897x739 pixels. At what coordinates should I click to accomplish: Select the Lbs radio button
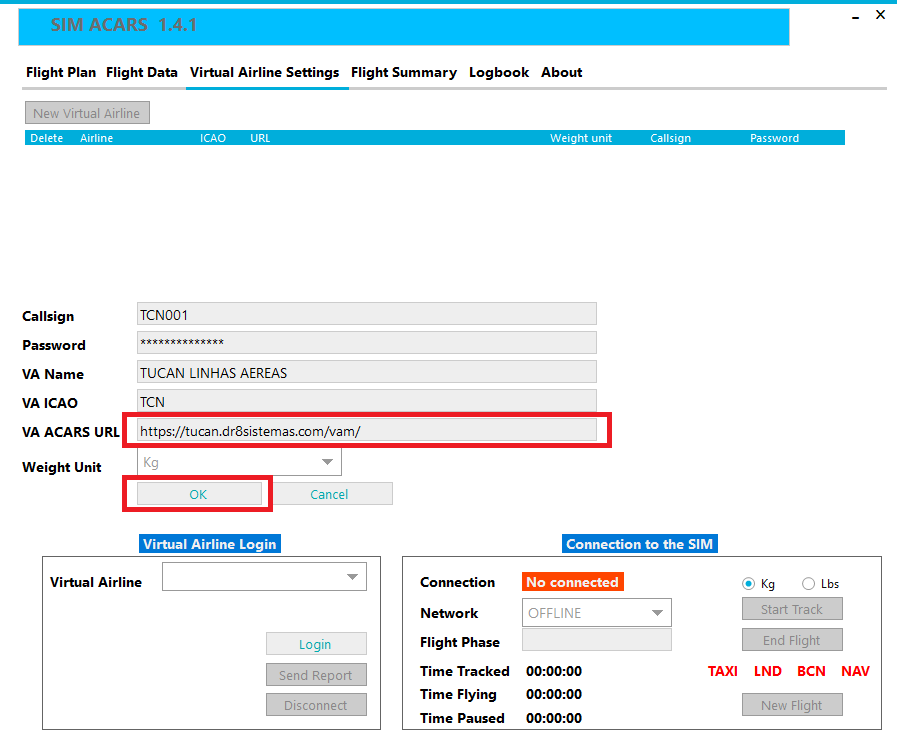click(808, 584)
